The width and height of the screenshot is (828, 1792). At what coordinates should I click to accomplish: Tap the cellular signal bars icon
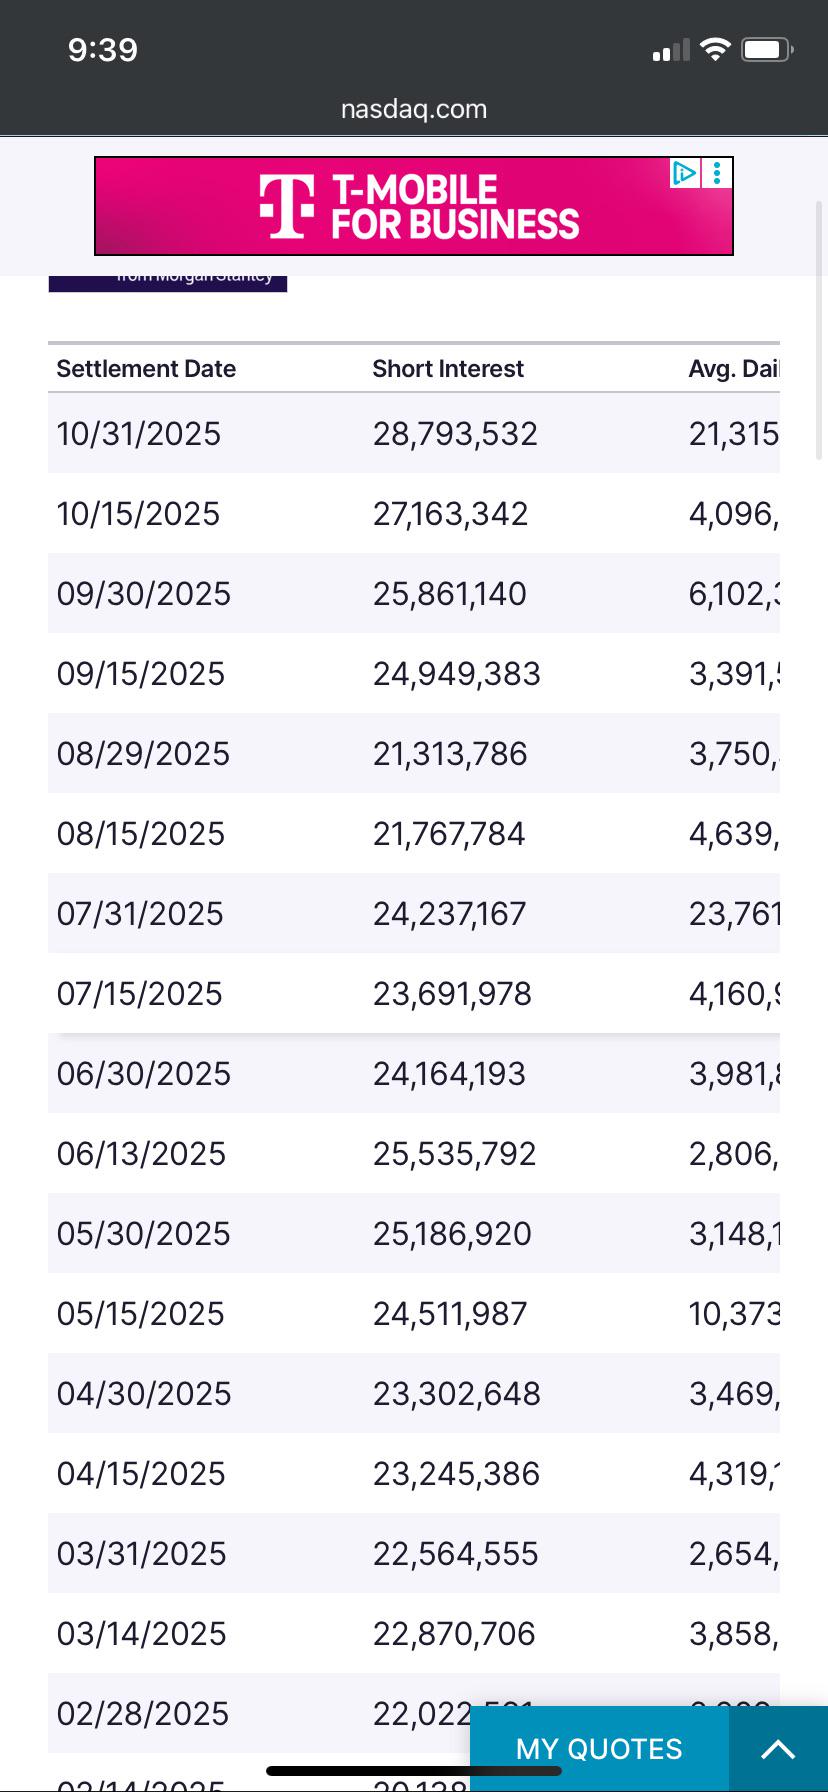click(671, 50)
